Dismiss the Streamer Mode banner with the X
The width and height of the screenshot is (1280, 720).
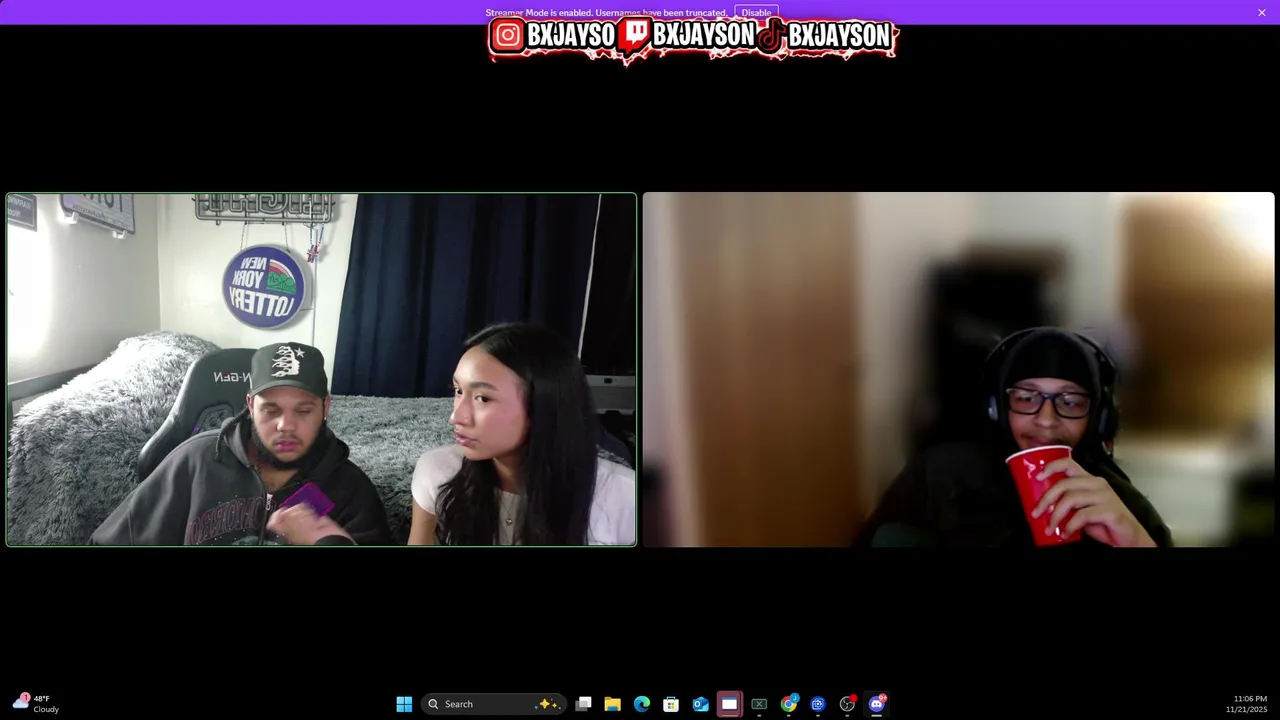click(1262, 12)
